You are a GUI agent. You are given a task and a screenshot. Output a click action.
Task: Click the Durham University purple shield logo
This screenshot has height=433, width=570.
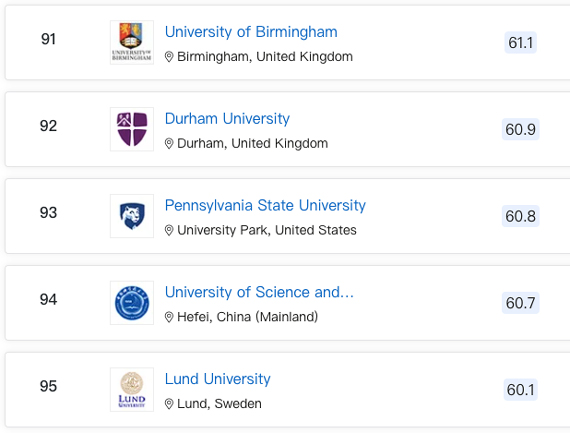(132, 129)
